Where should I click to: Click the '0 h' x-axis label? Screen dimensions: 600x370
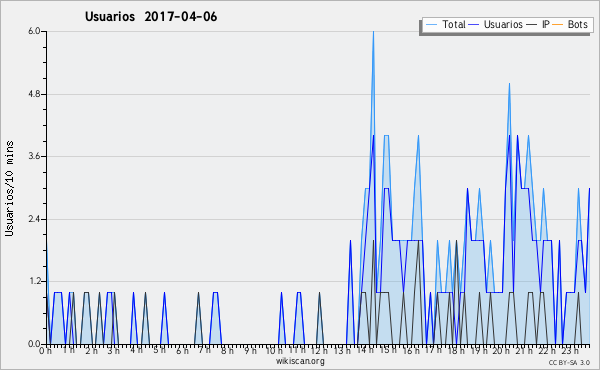[x=46, y=351]
